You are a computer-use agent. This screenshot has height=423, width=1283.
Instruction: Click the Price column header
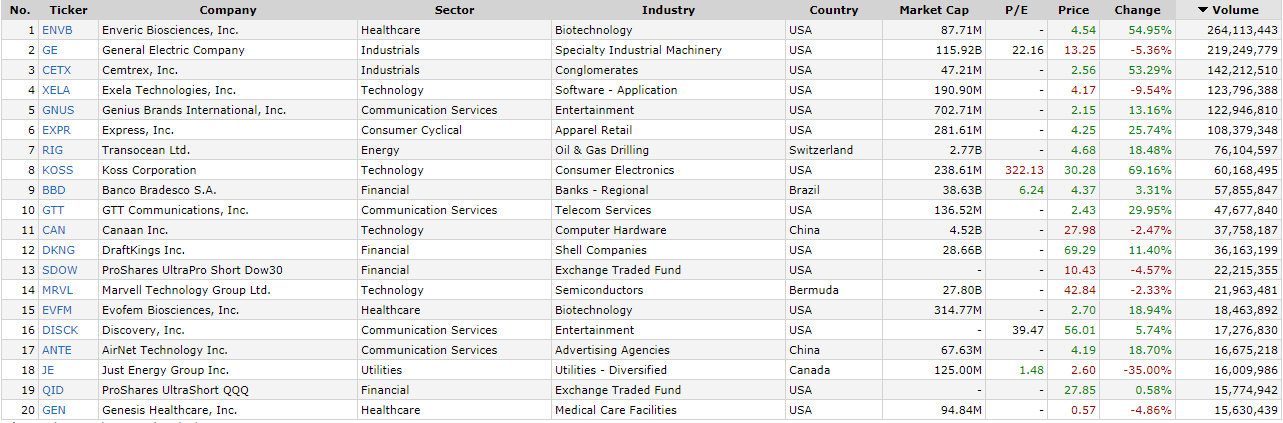1074,10
